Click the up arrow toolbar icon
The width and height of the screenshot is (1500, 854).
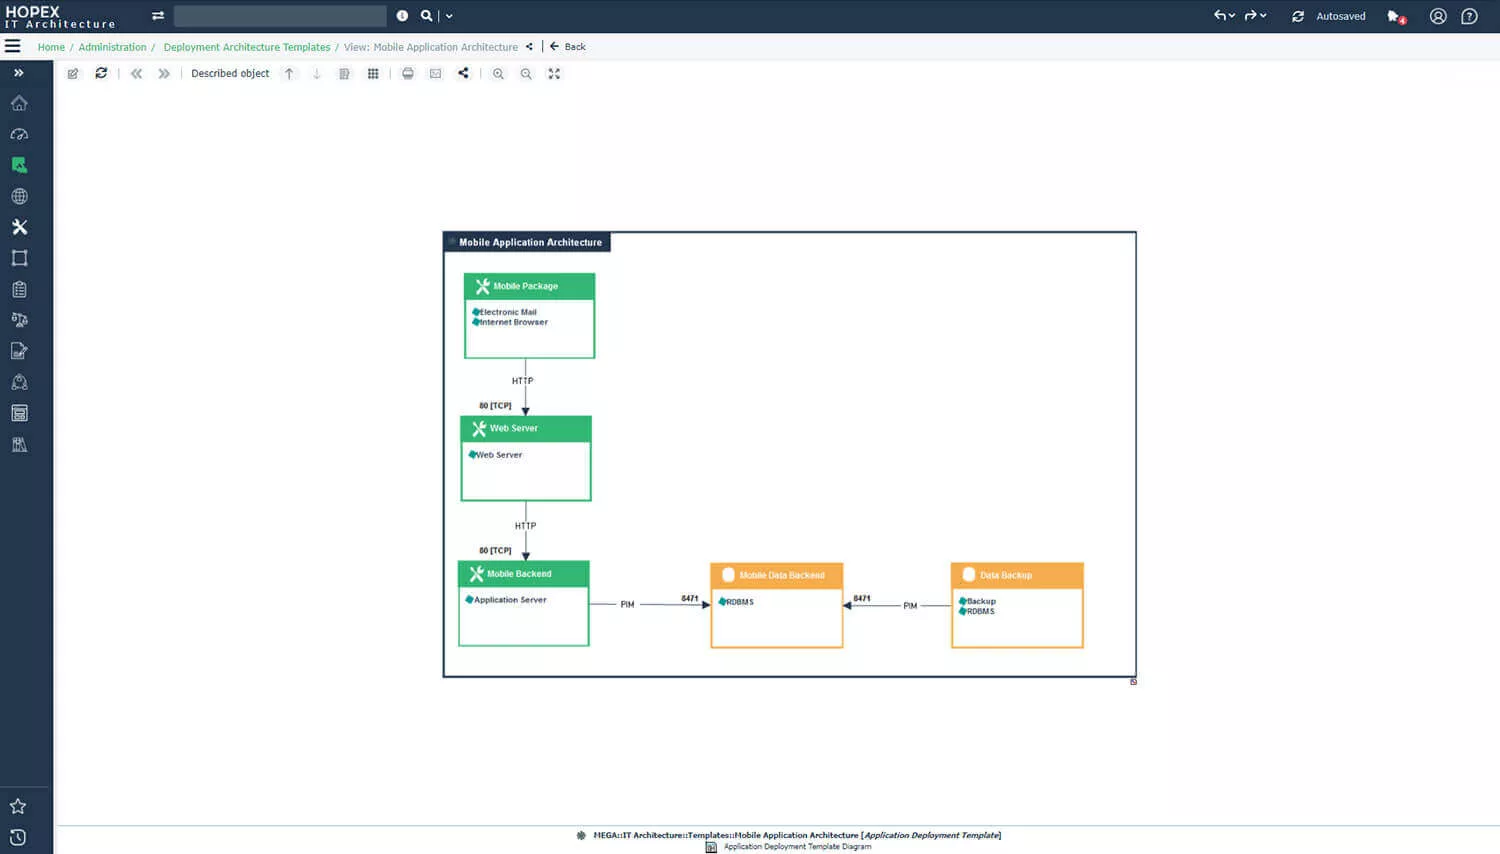click(289, 73)
